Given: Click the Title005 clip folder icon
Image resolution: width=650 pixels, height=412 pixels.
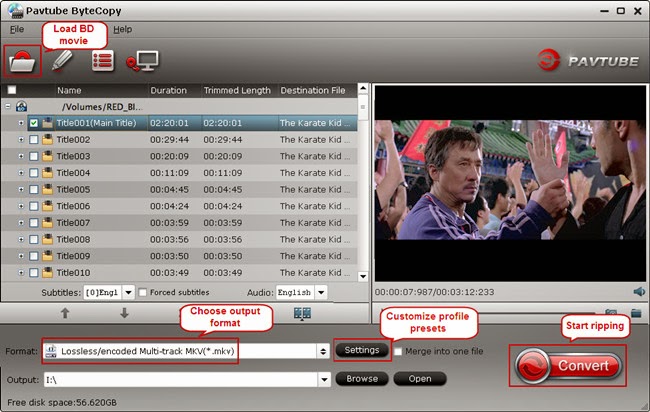Looking at the screenshot, I should 47,189.
